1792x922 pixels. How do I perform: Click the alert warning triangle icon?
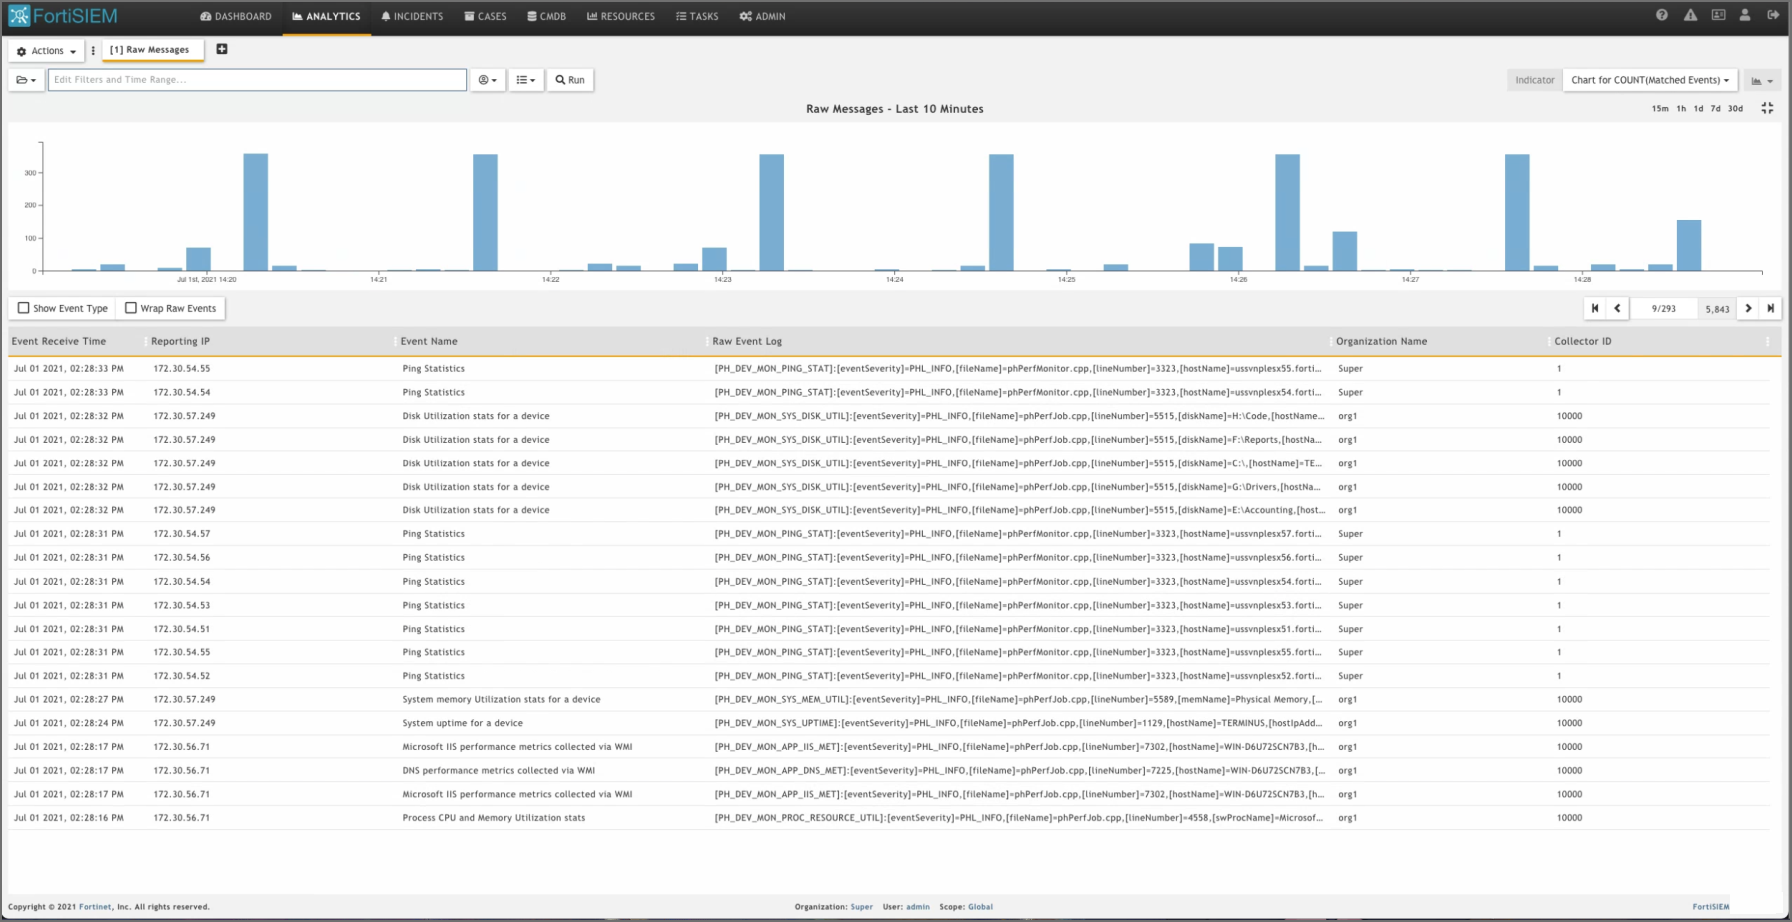[x=1690, y=15]
